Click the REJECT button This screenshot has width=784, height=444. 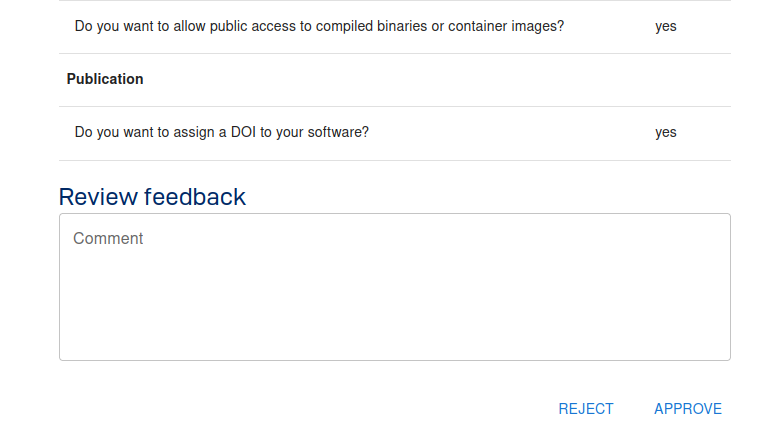point(586,408)
